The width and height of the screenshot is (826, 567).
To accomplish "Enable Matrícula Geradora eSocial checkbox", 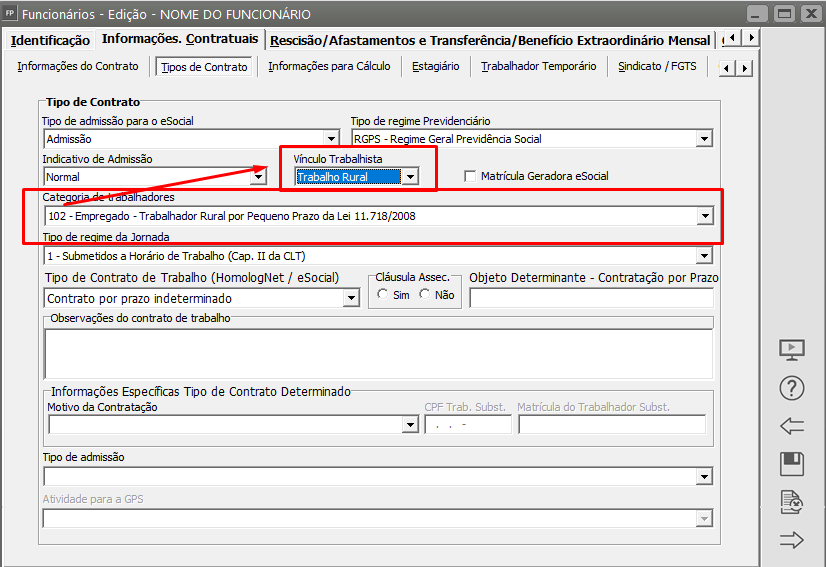I will coord(471,176).
